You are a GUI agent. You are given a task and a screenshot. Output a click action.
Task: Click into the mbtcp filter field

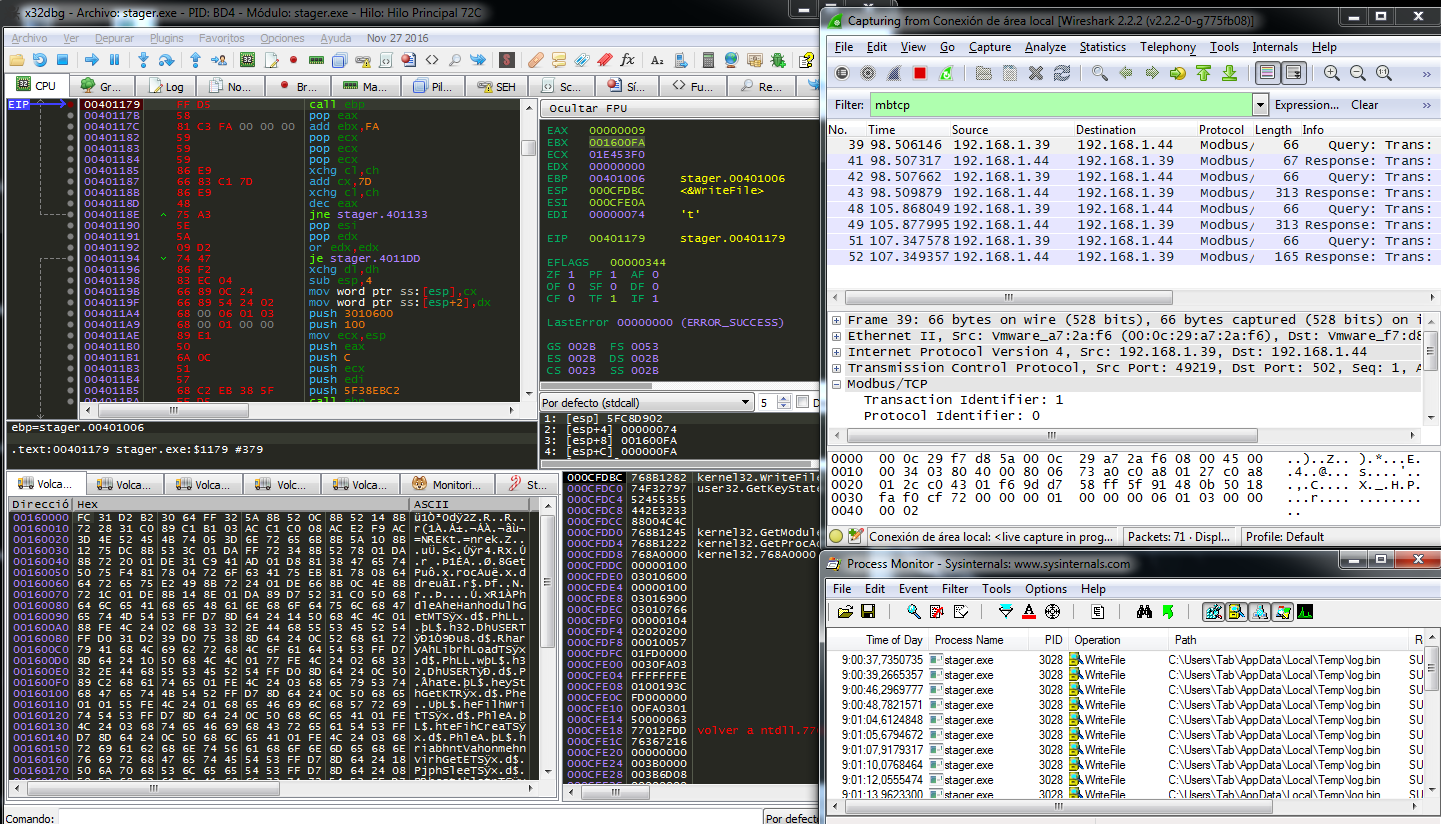[1050, 104]
